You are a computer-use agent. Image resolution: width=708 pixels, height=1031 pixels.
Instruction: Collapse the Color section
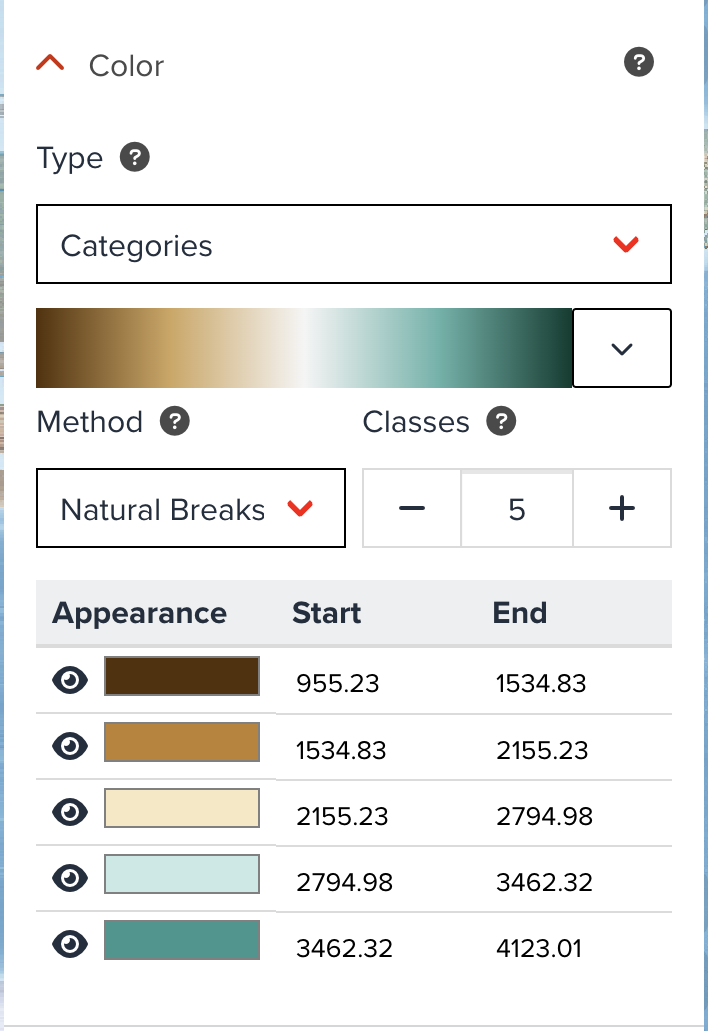(50, 62)
